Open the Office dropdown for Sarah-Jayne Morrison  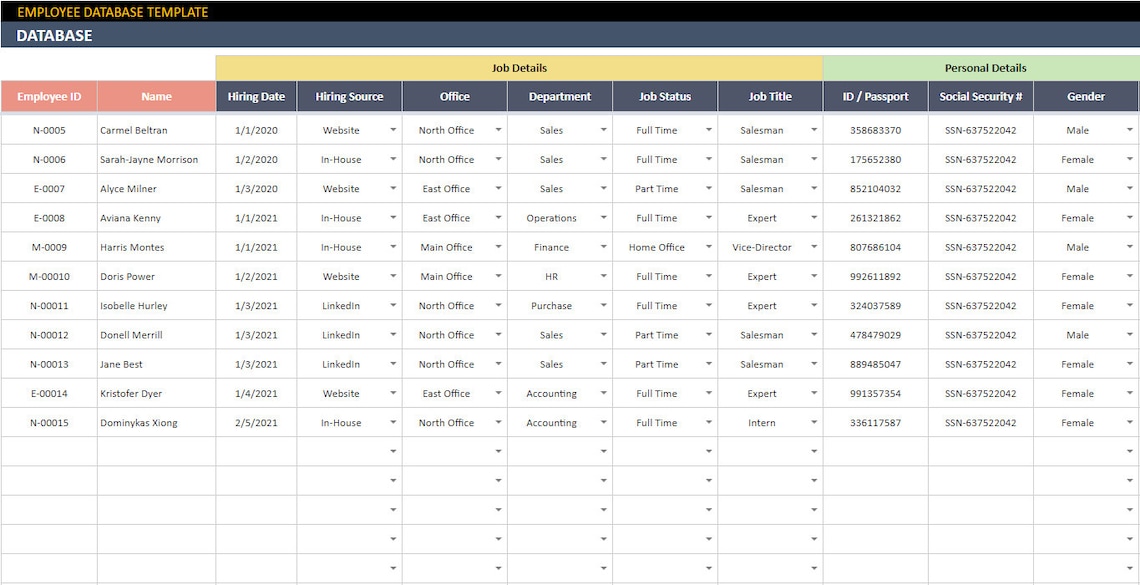(498, 159)
